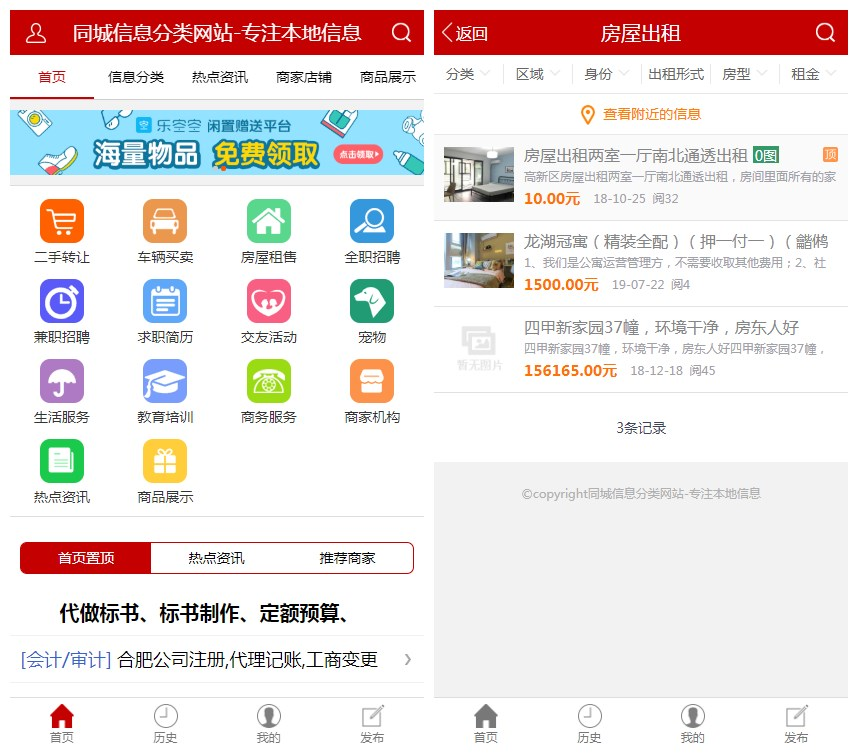The image size is (858, 756).
Task: Click copyright footer text
Action: (641, 493)
